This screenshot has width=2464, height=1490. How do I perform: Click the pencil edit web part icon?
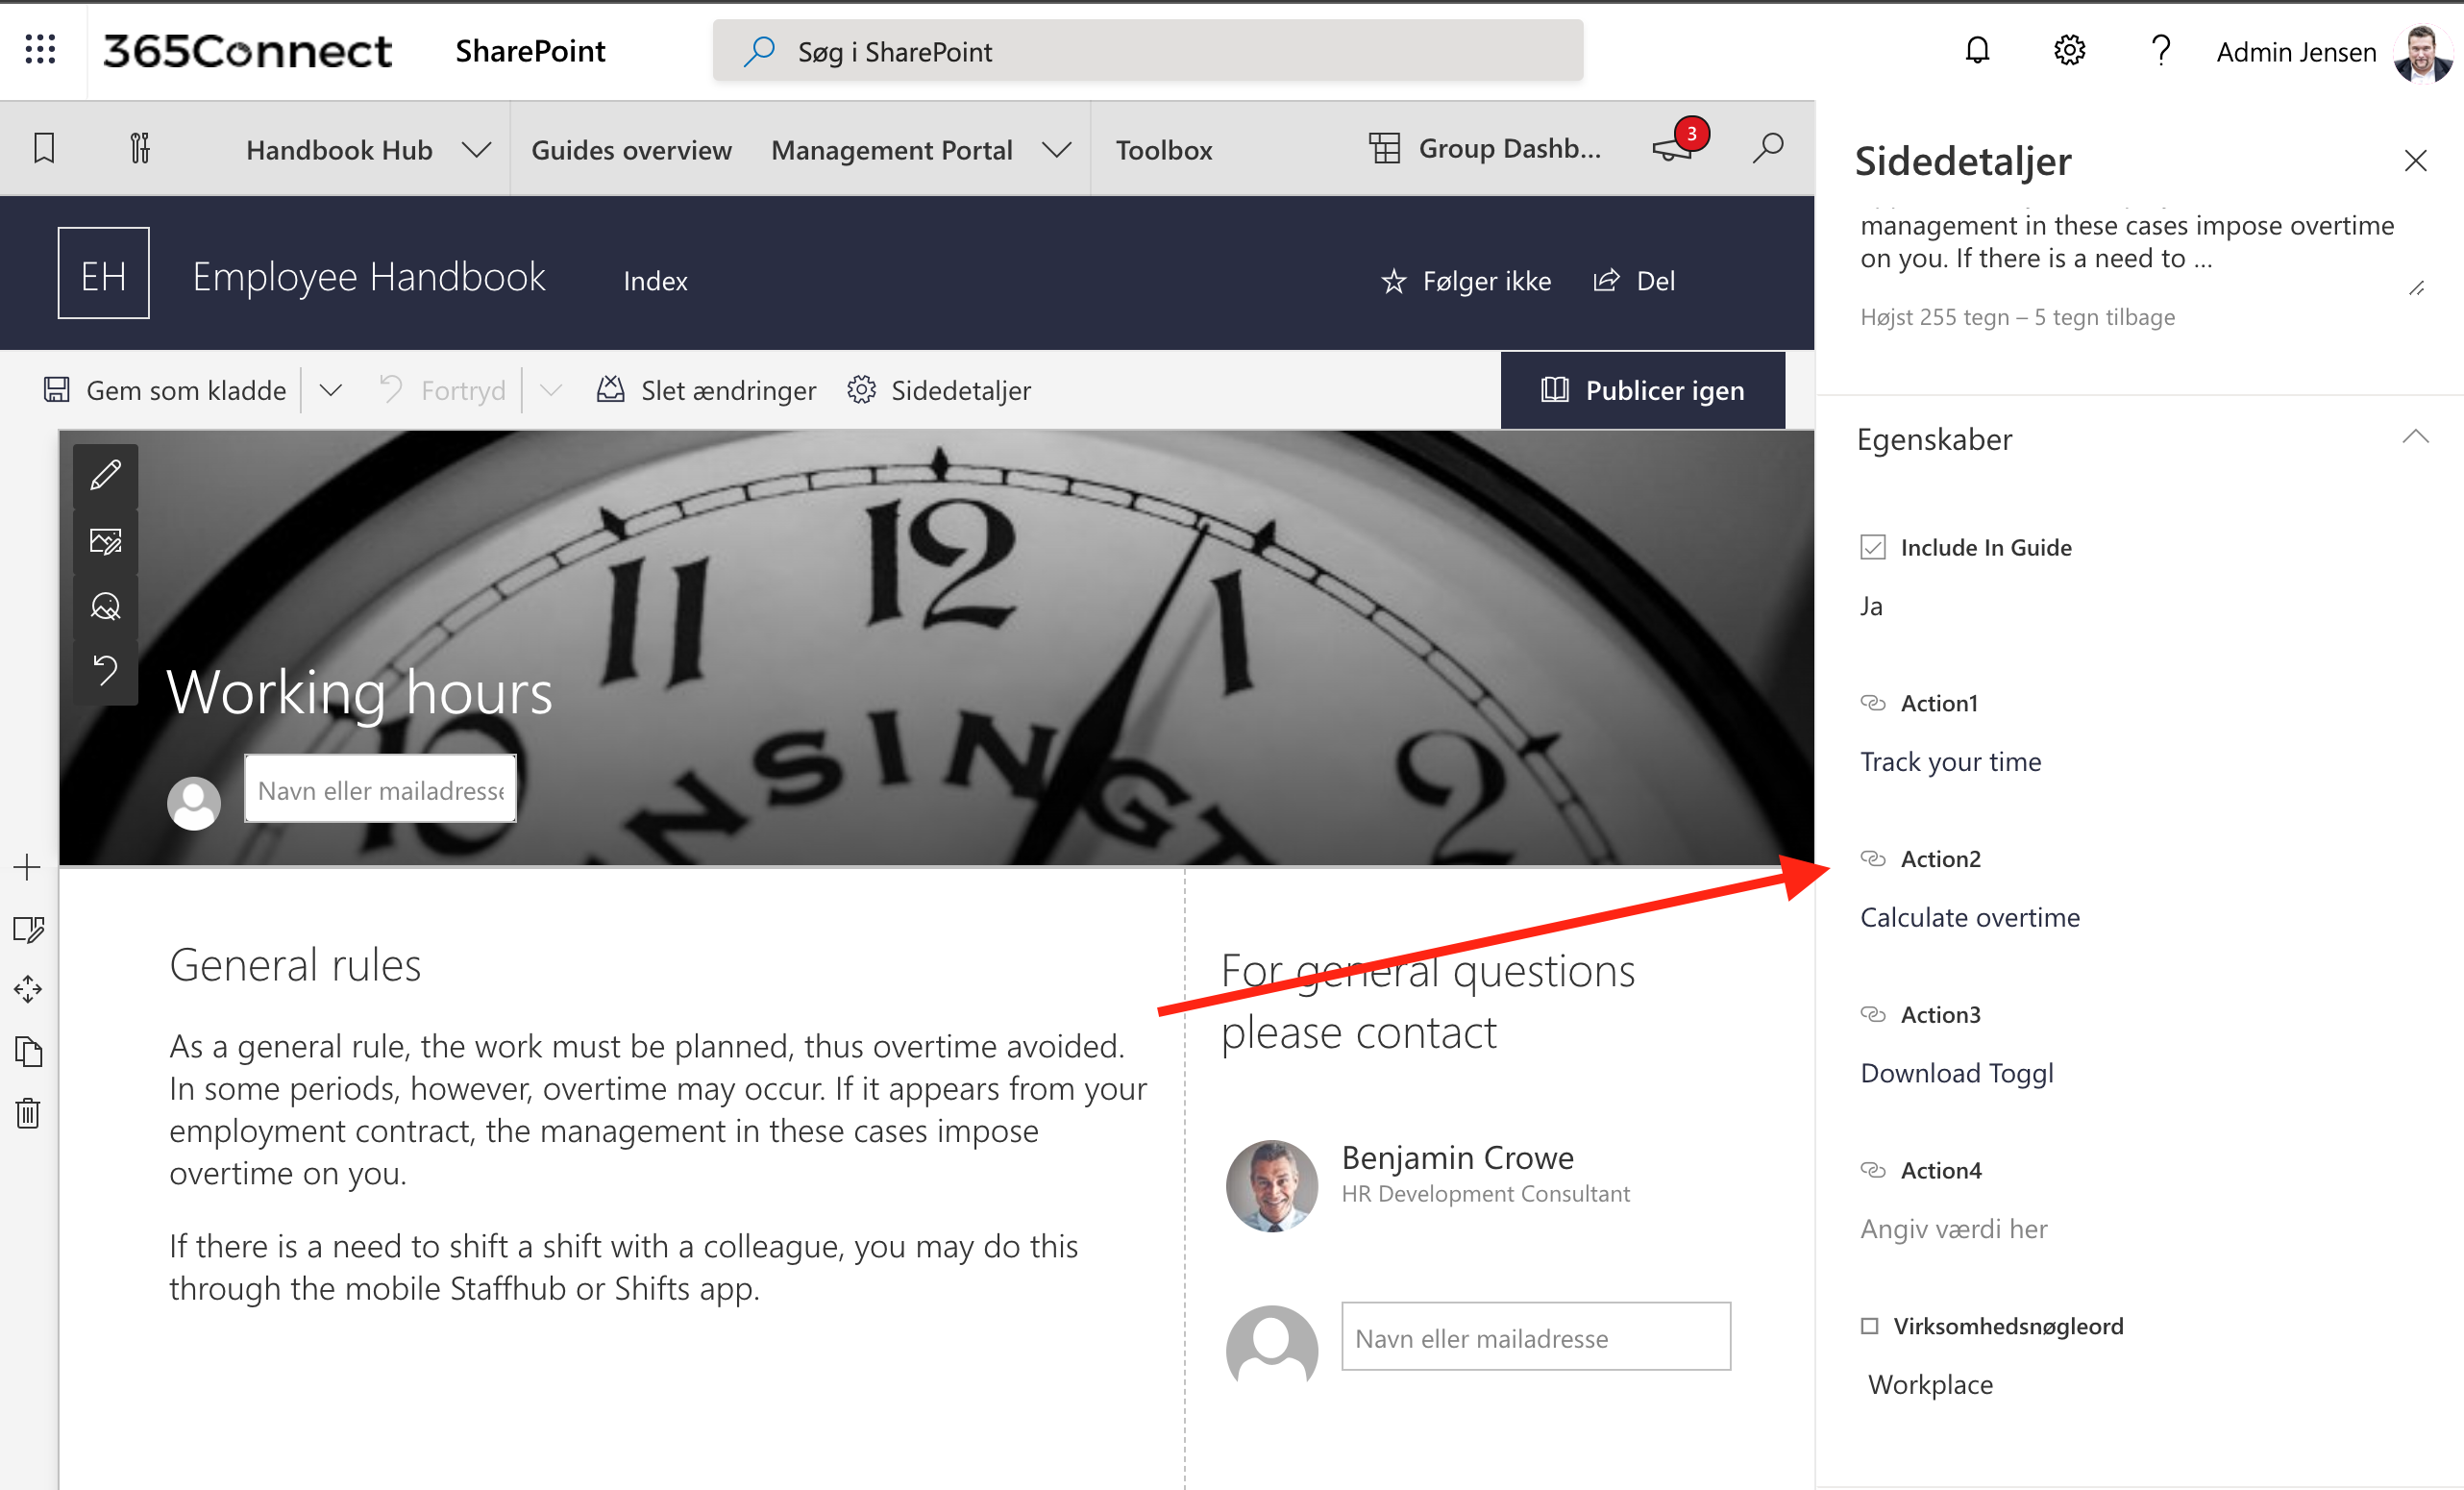(x=106, y=475)
